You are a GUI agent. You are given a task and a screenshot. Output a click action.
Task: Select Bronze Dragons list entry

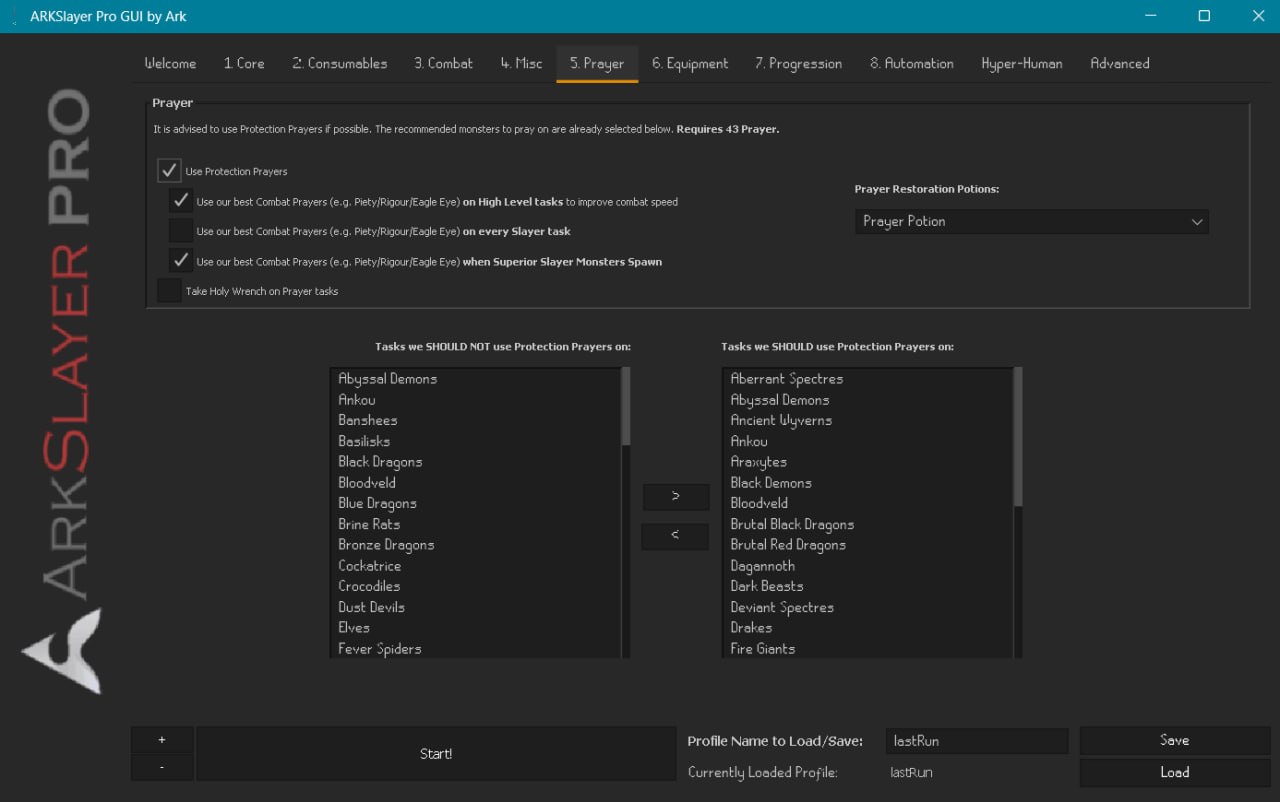(476, 545)
